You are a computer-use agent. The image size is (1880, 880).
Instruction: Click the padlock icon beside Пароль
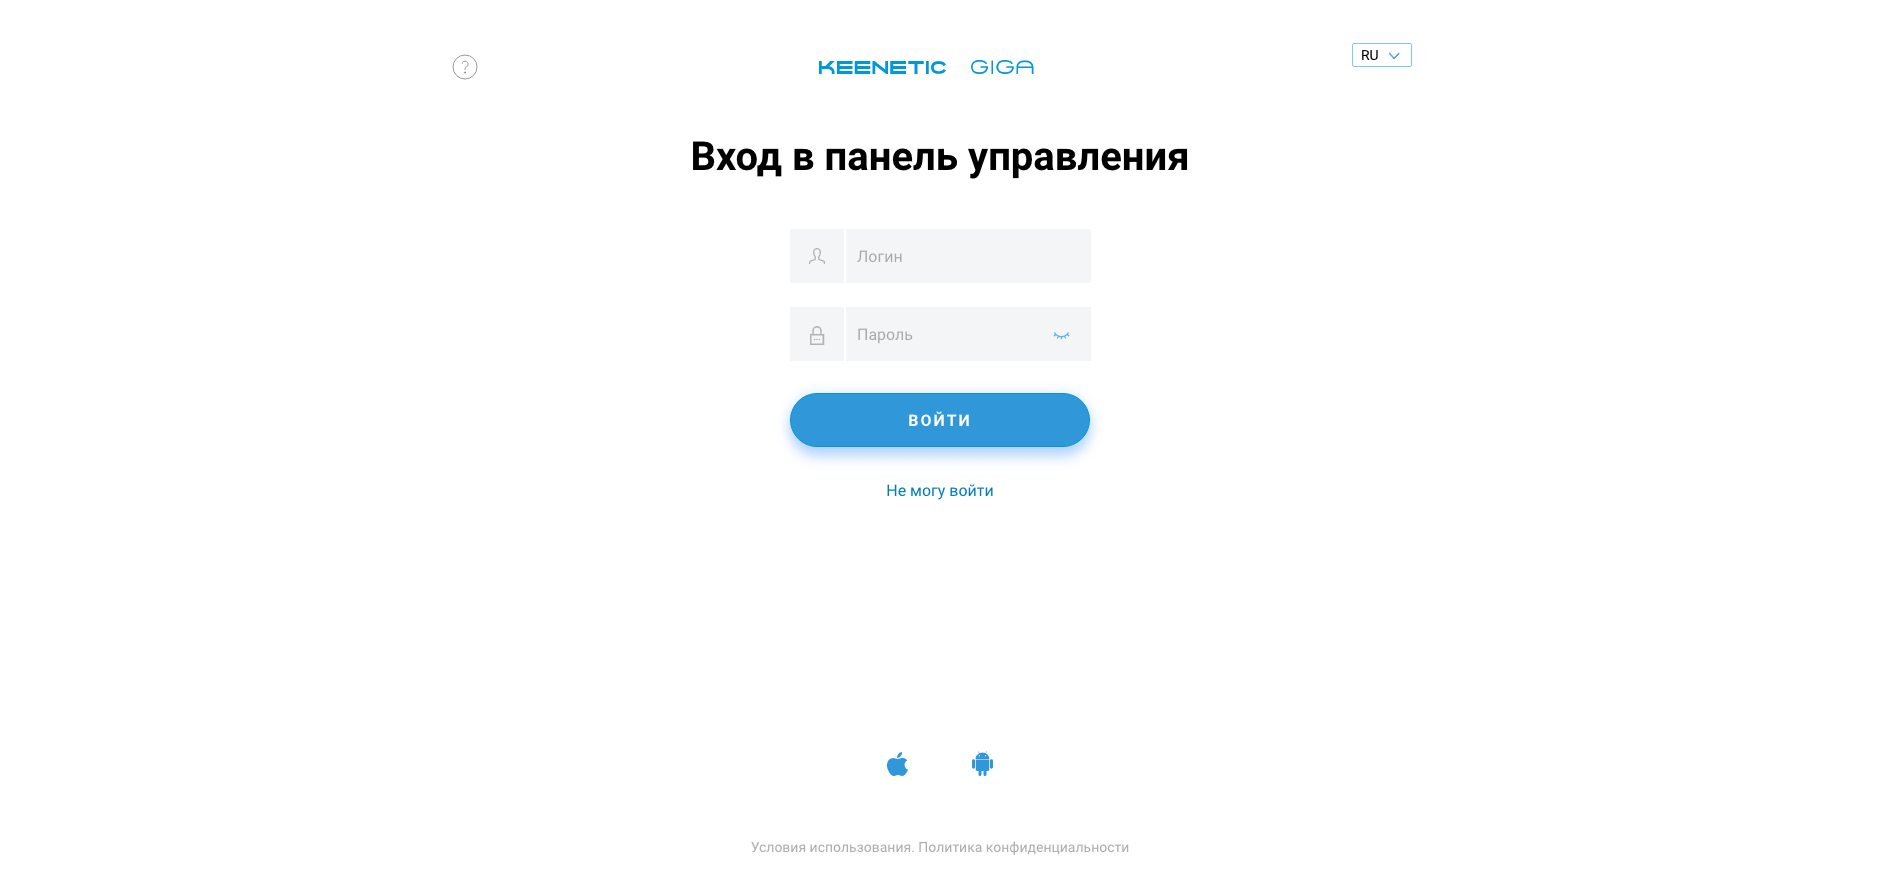(x=817, y=334)
